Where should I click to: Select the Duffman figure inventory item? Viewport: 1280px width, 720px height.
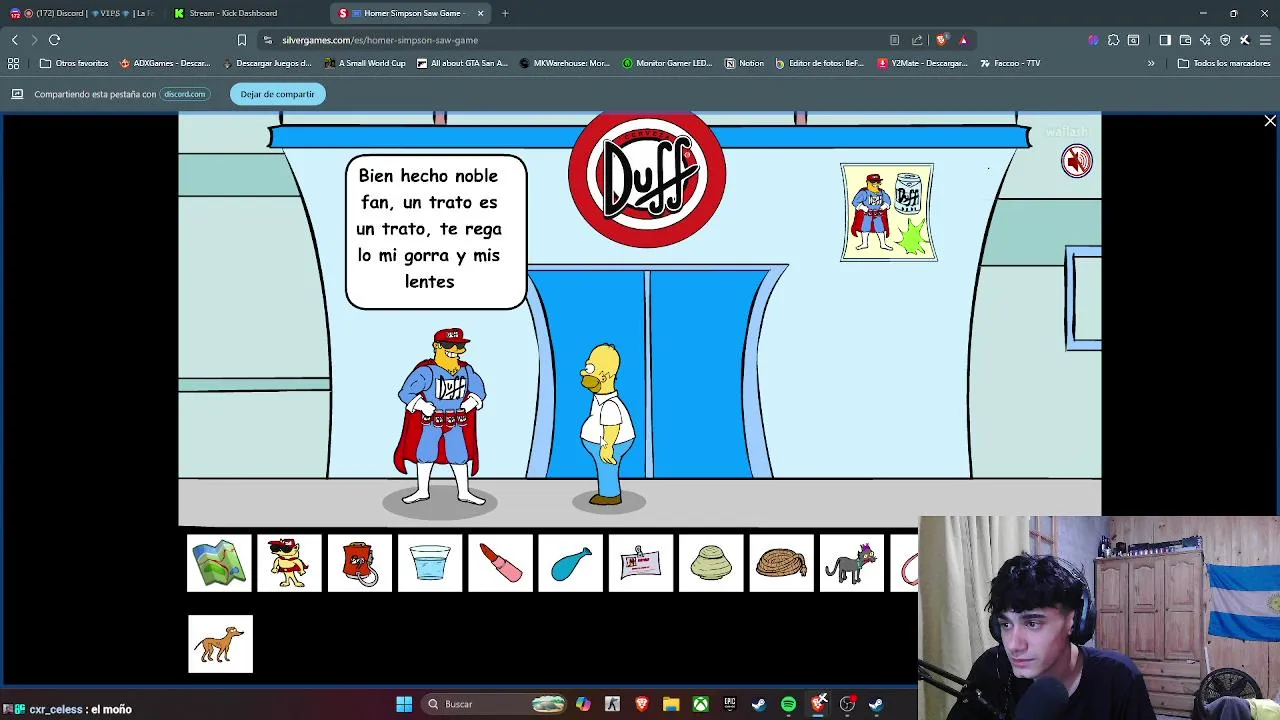290,563
